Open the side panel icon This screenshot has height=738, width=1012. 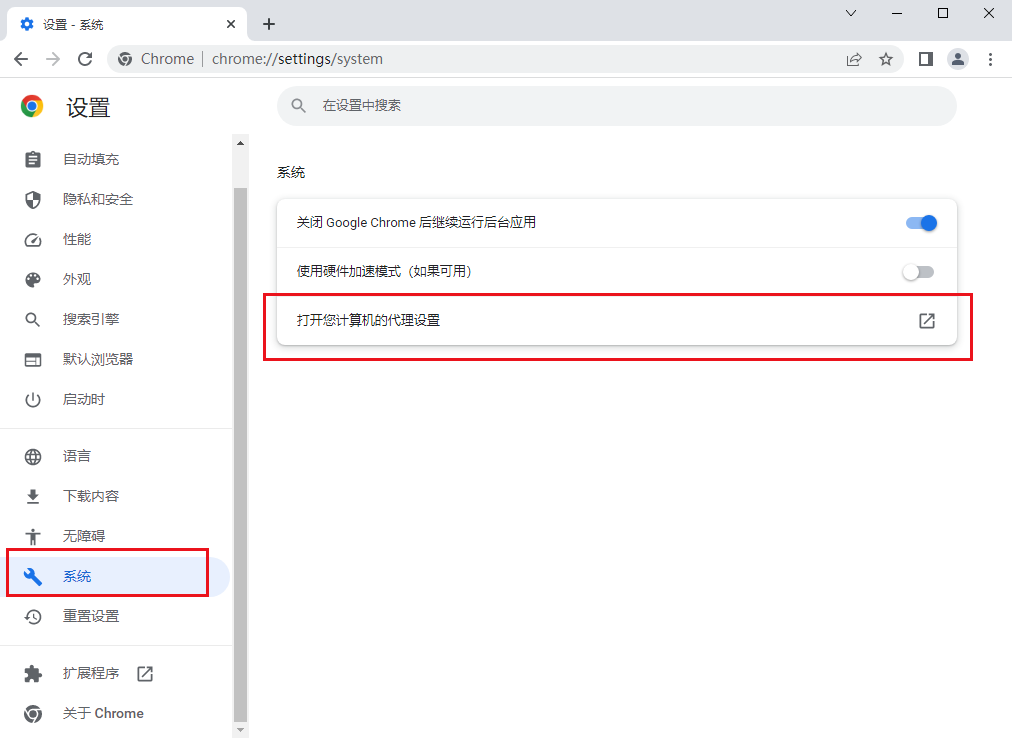point(926,59)
